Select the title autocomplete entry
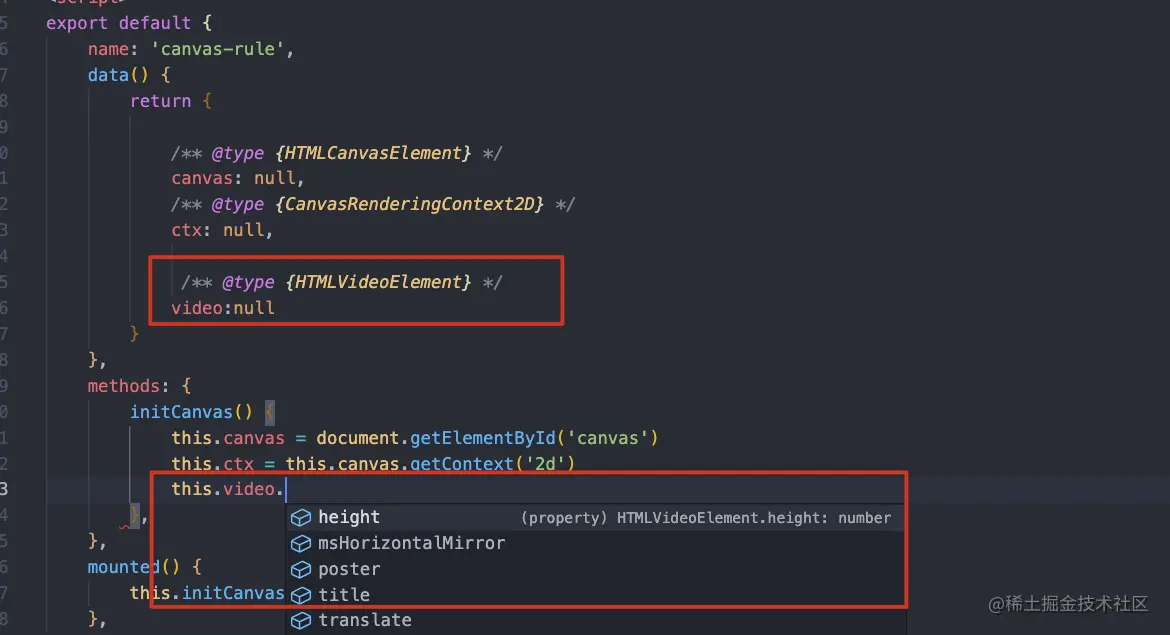This screenshot has width=1170, height=635. (596, 595)
